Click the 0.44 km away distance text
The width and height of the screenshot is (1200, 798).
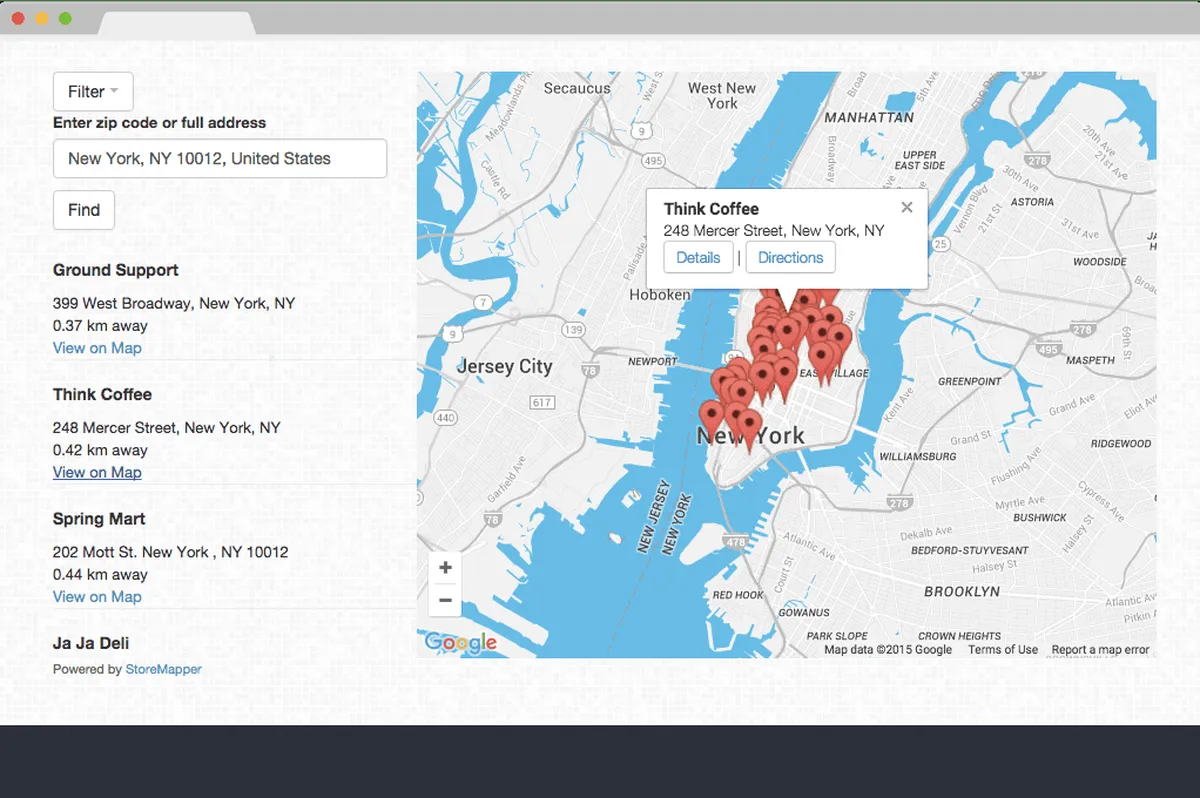(x=100, y=575)
